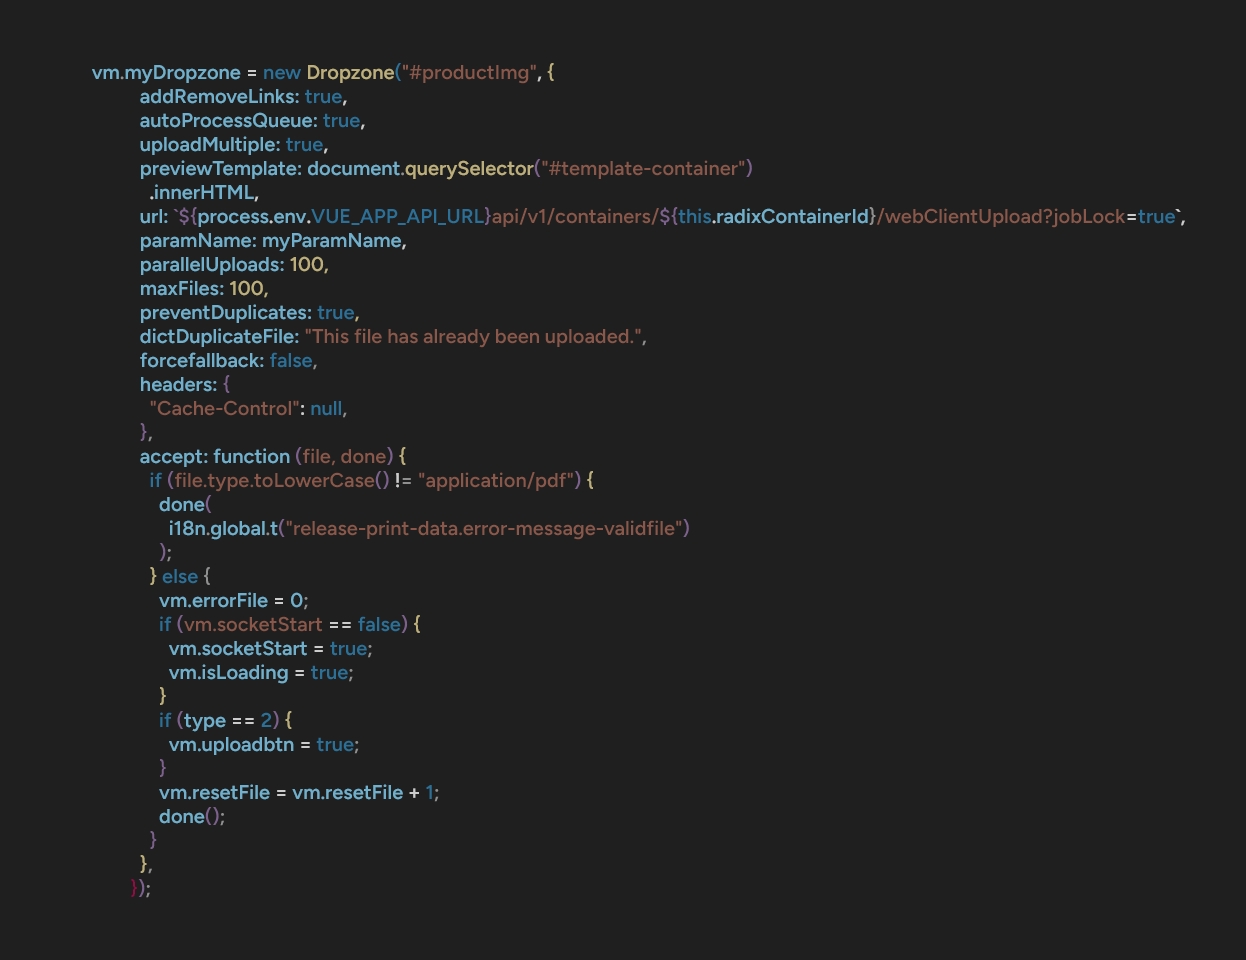Click the parallelUploads value 100

[x=306, y=265]
